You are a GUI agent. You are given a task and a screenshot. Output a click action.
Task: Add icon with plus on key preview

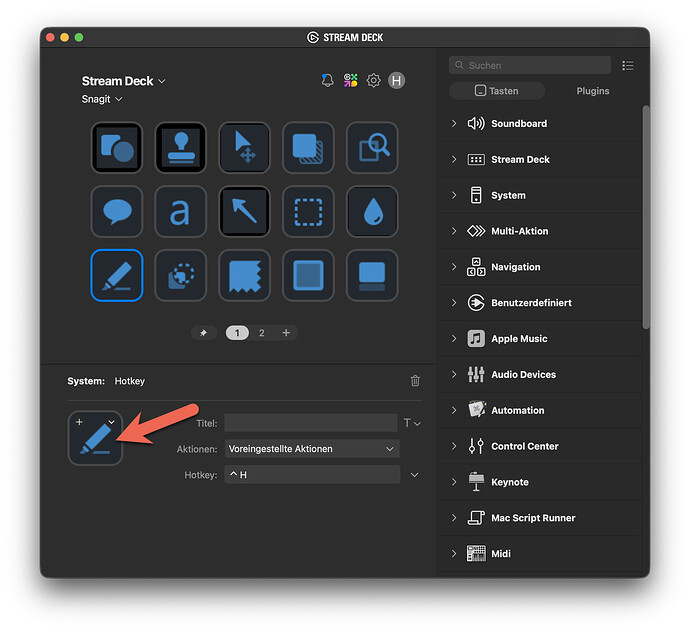79,422
